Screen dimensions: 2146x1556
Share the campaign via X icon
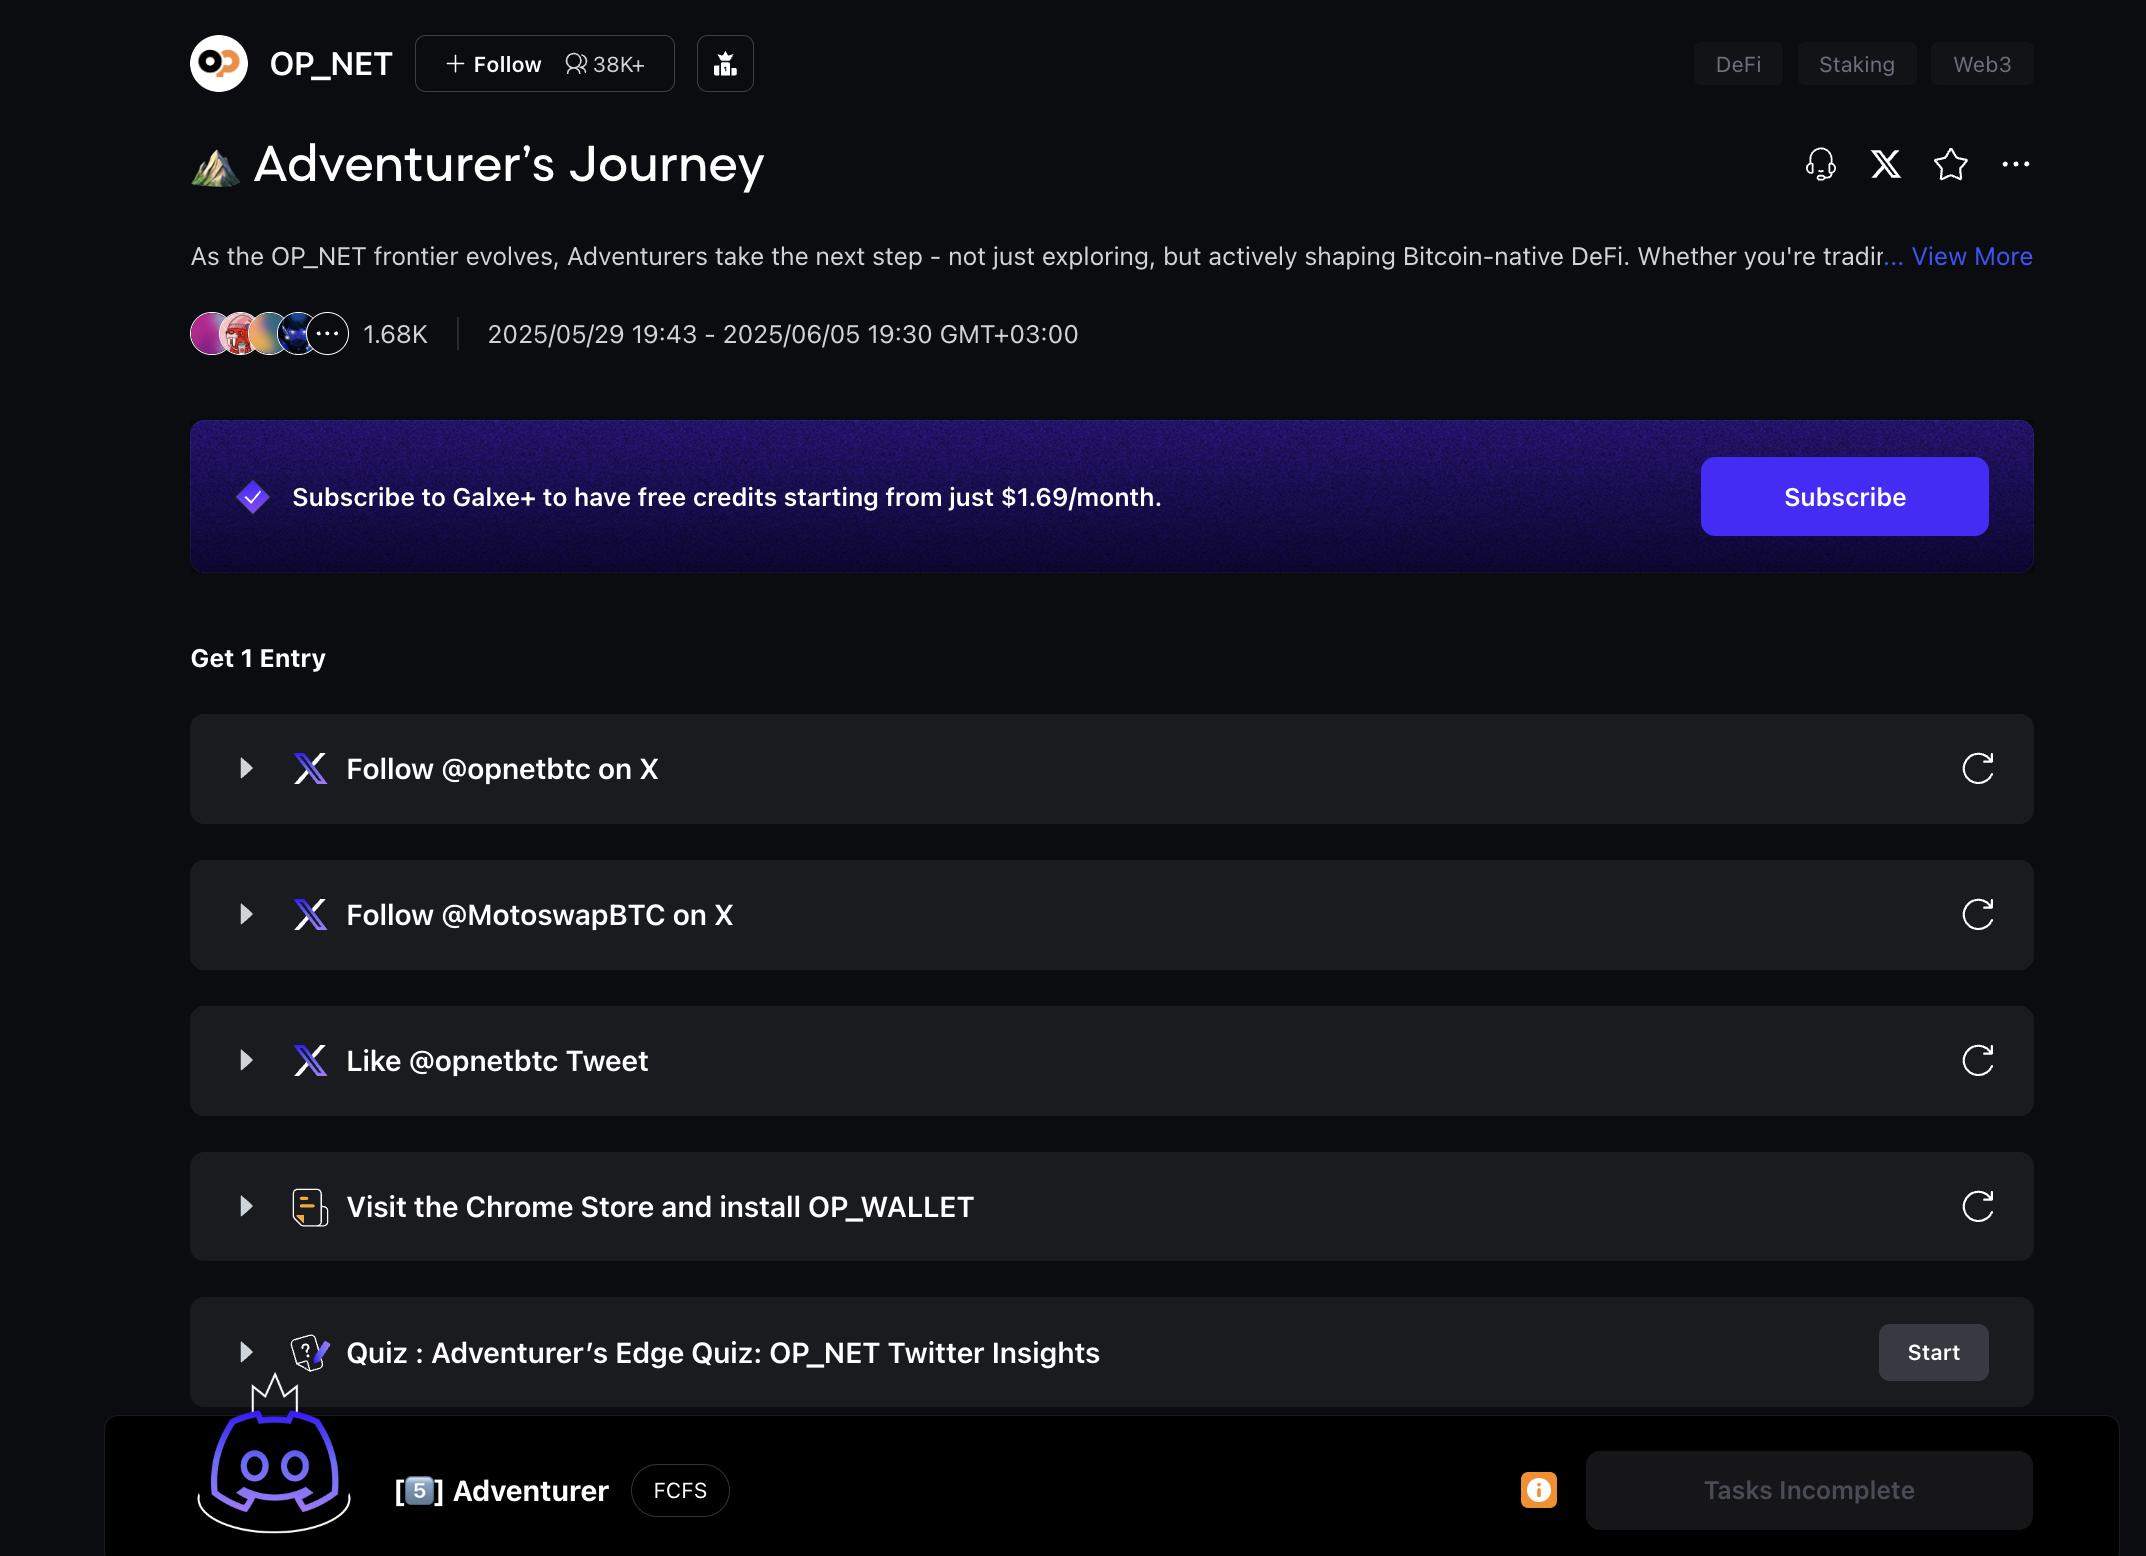click(x=1886, y=164)
